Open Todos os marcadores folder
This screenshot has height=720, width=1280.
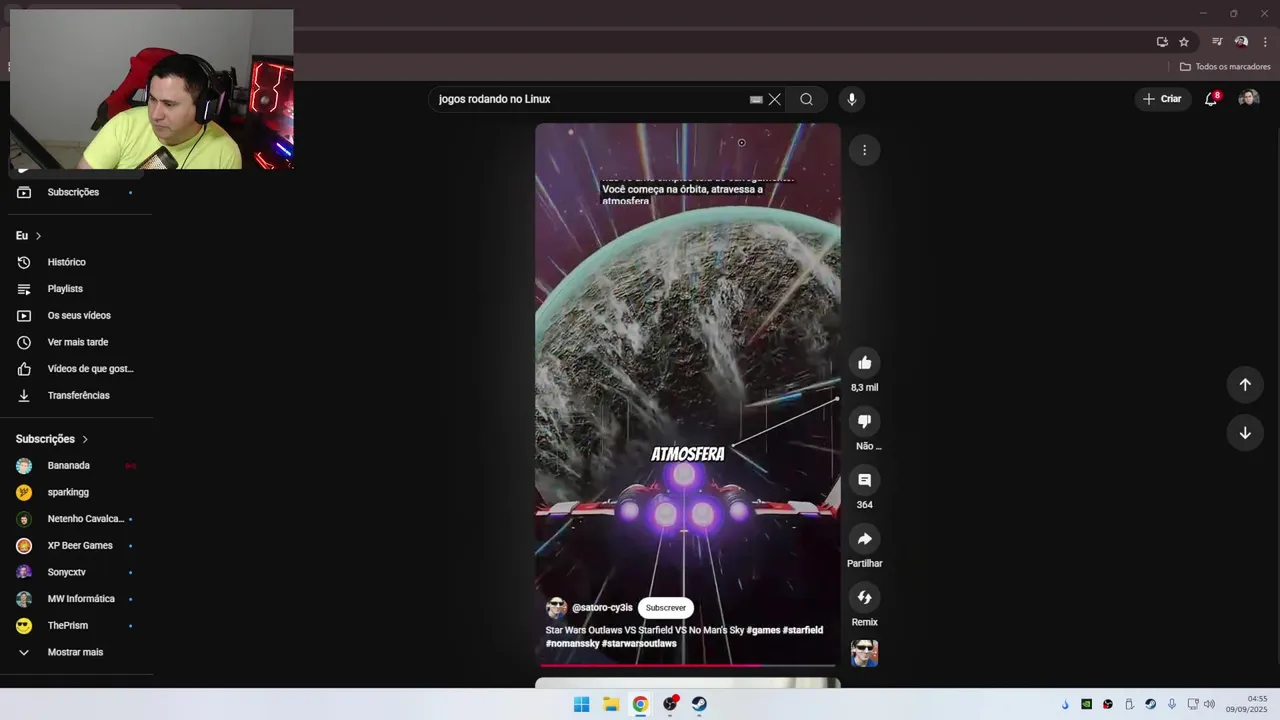1225,67
